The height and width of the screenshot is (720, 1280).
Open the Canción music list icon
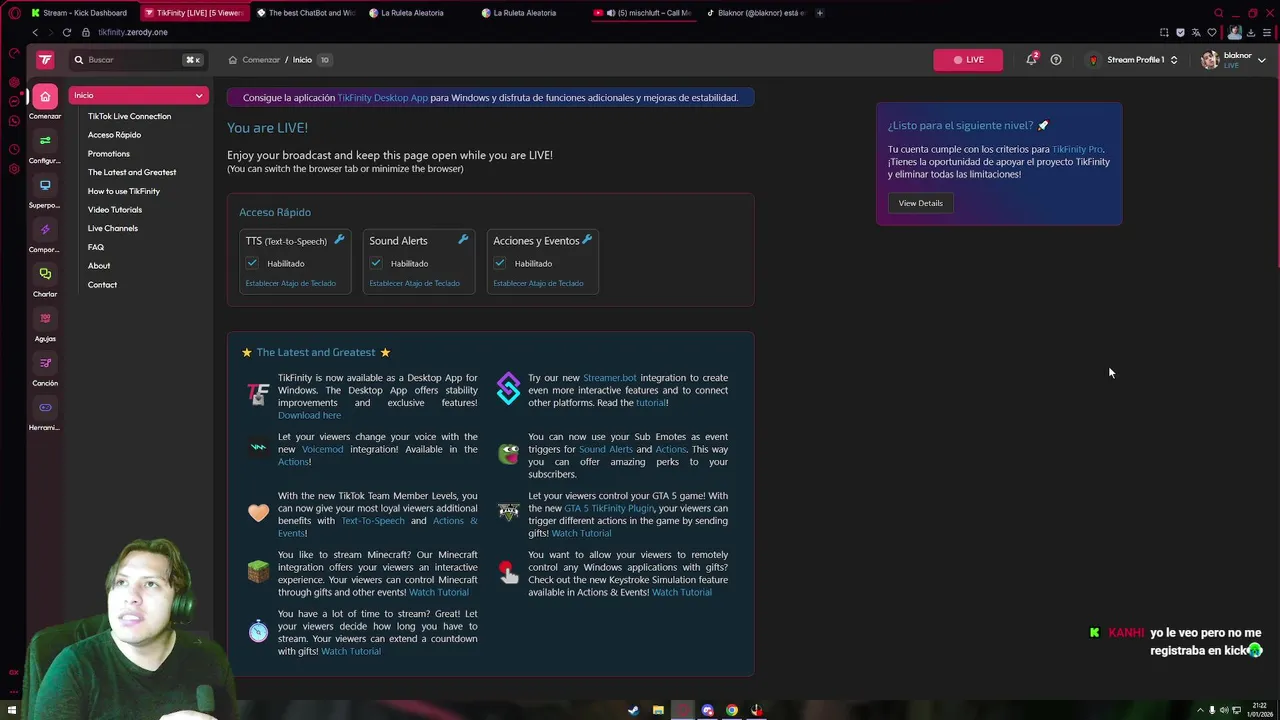[45, 363]
